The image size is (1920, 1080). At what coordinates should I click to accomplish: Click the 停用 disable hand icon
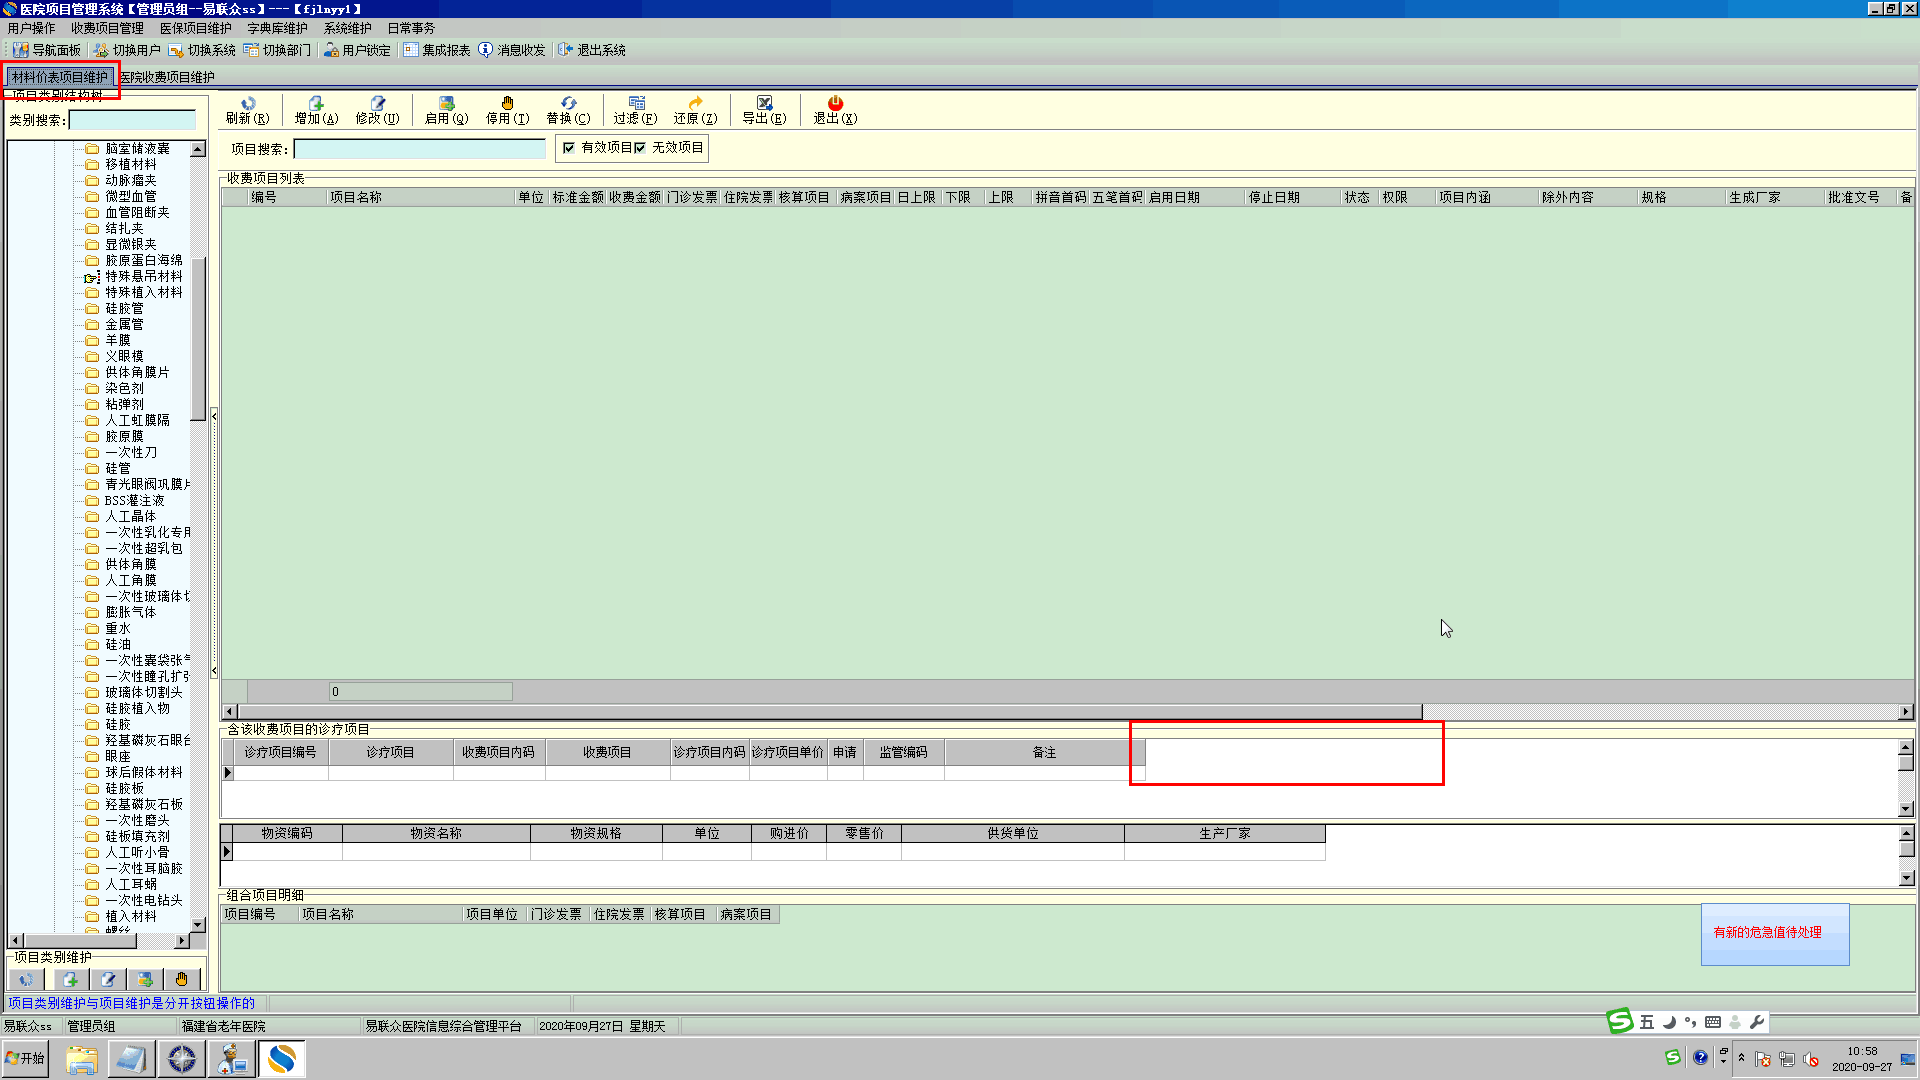507,104
